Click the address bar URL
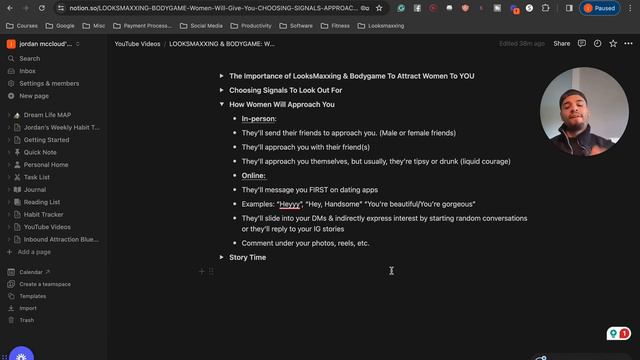This screenshot has height=360, width=640. [213, 8]
